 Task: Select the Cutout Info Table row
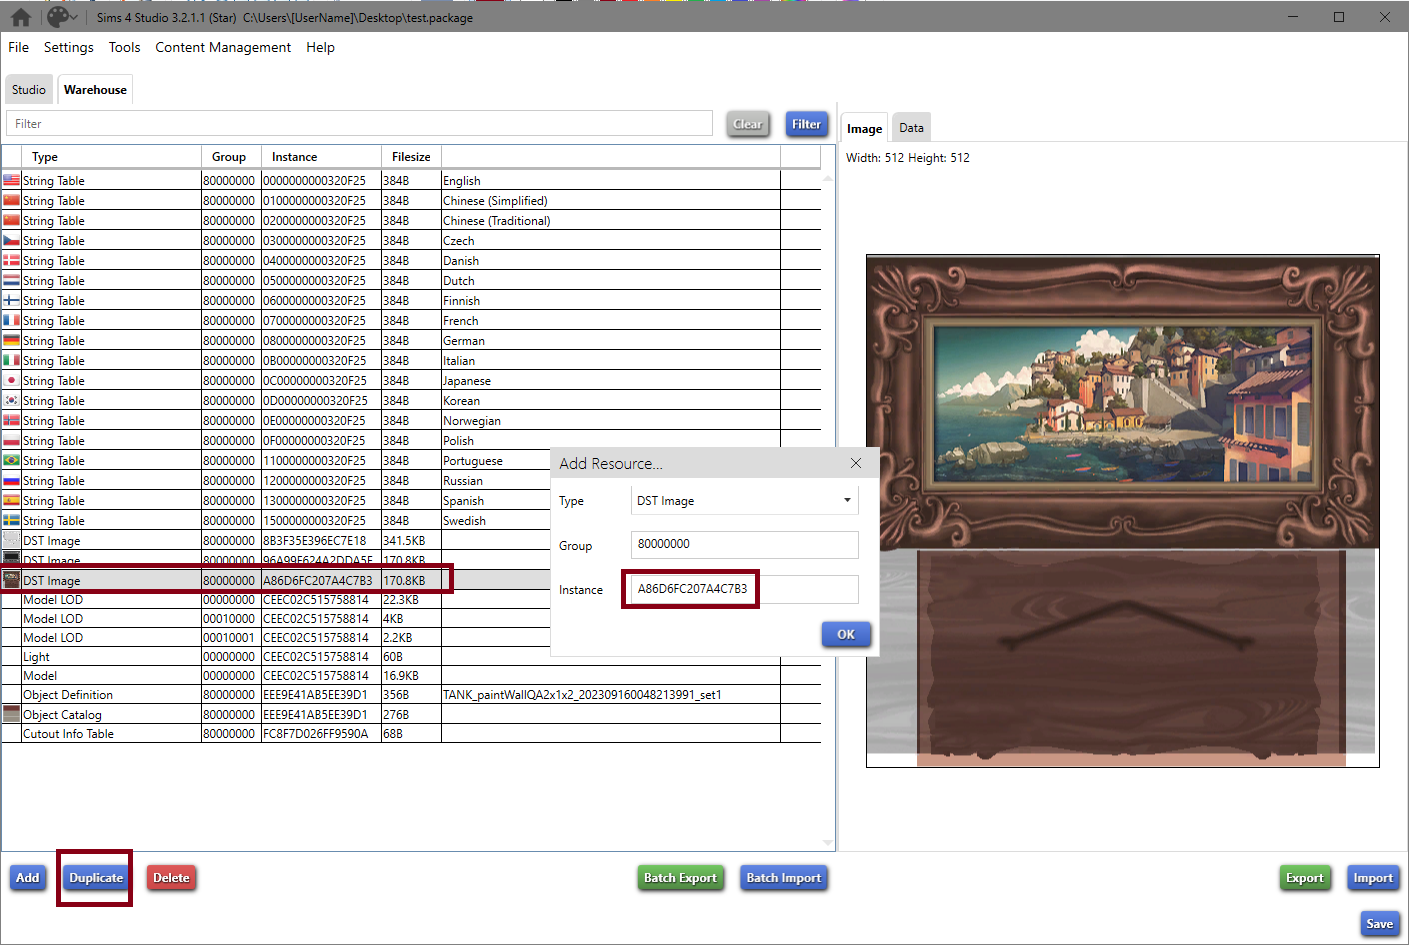click(411, 734)
